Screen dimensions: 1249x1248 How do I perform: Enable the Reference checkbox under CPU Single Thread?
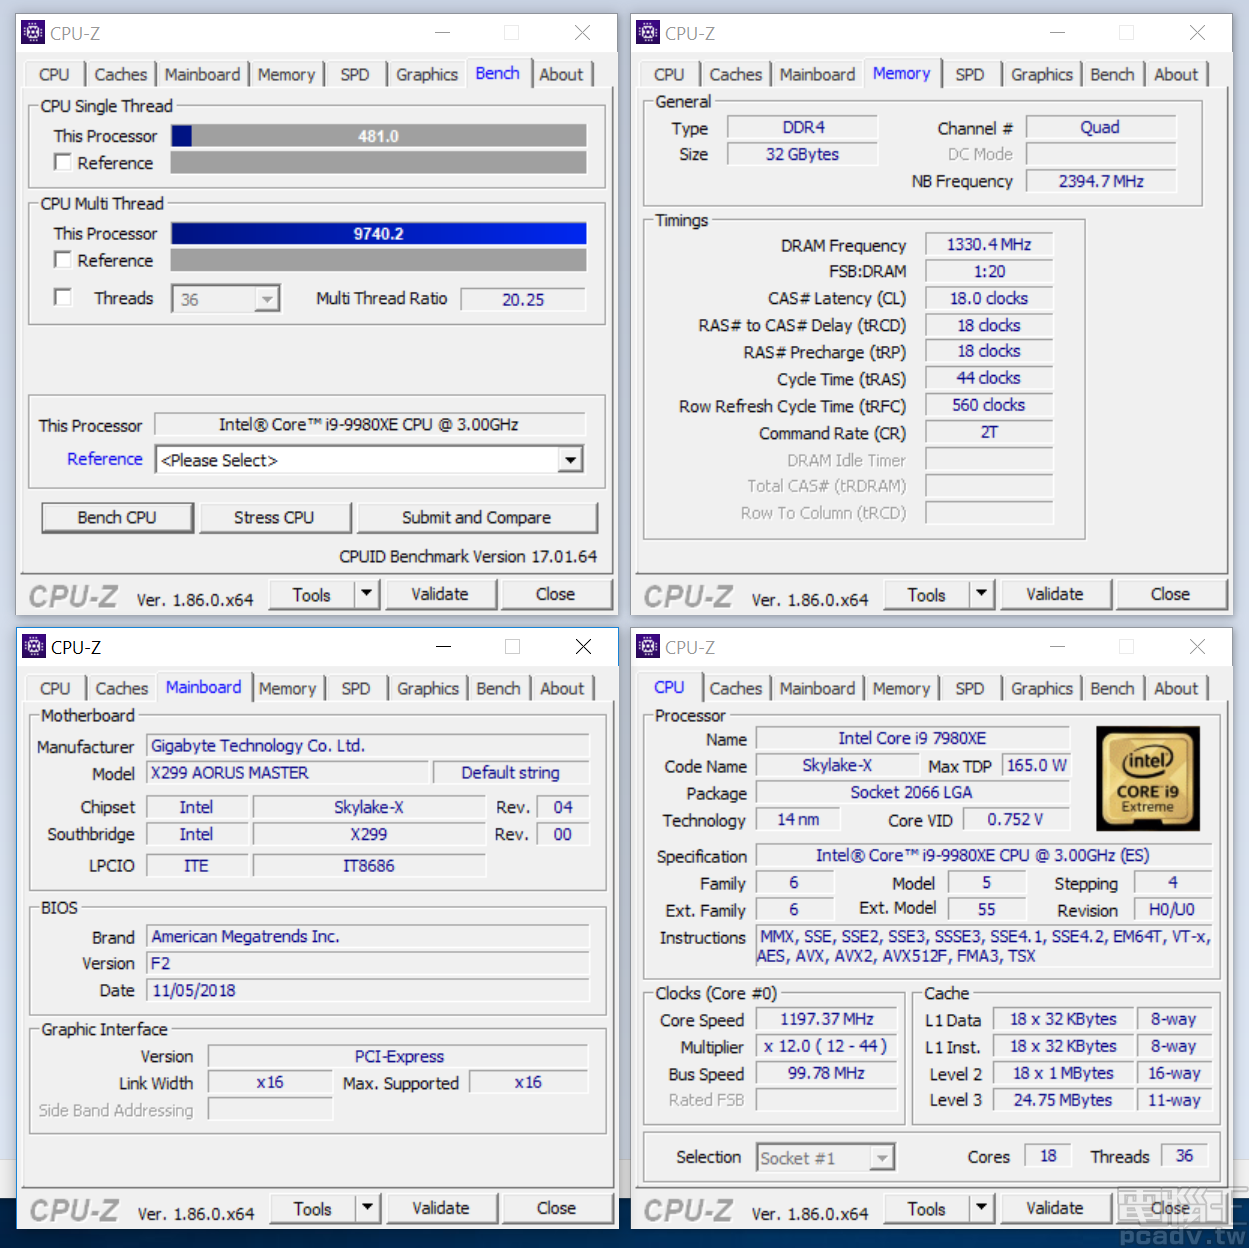click(x=62, y=162)
